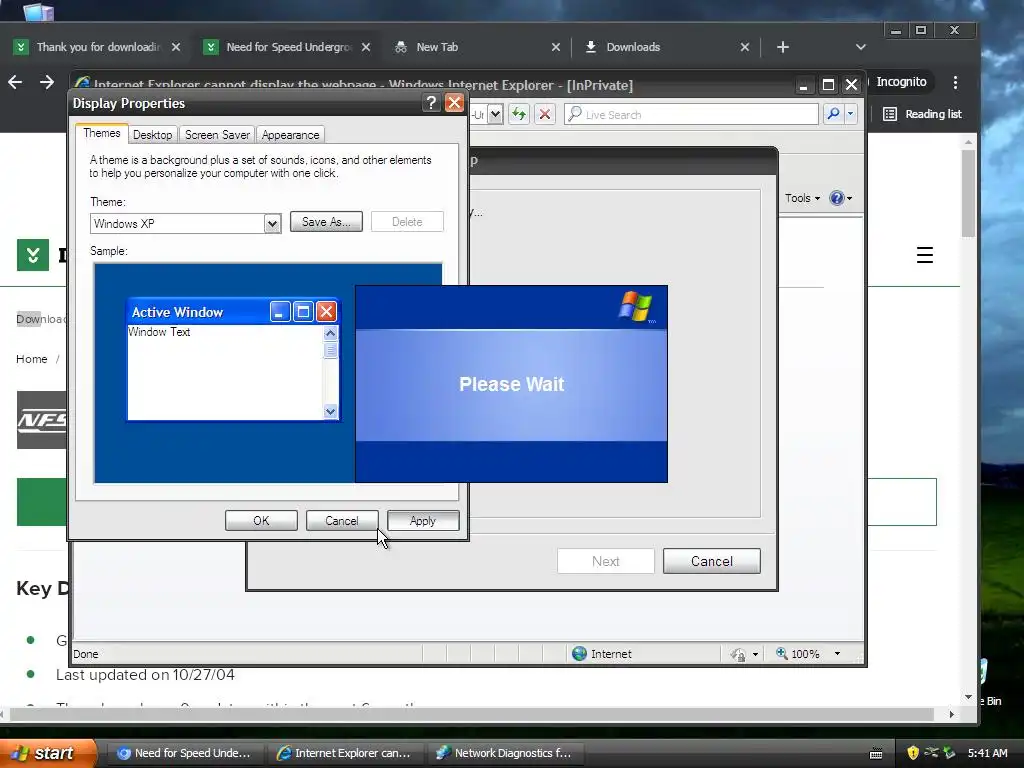
Task: Open the website hamburger menu
Action: 925,255
